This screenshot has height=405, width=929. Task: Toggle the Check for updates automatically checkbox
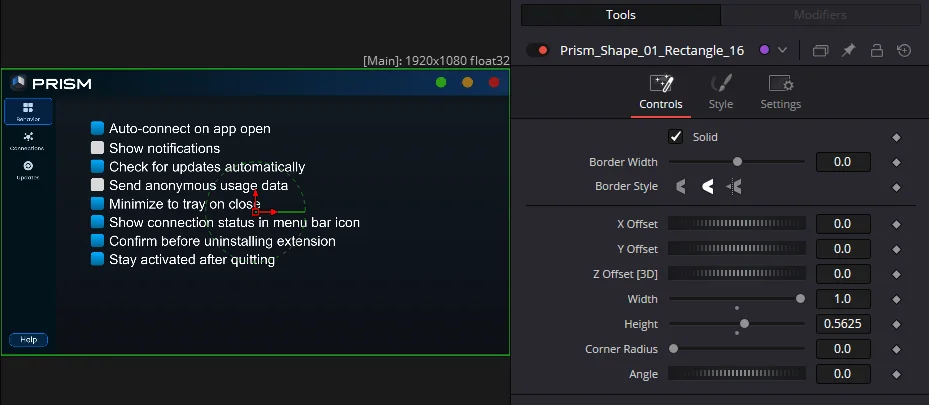[97, 166]
